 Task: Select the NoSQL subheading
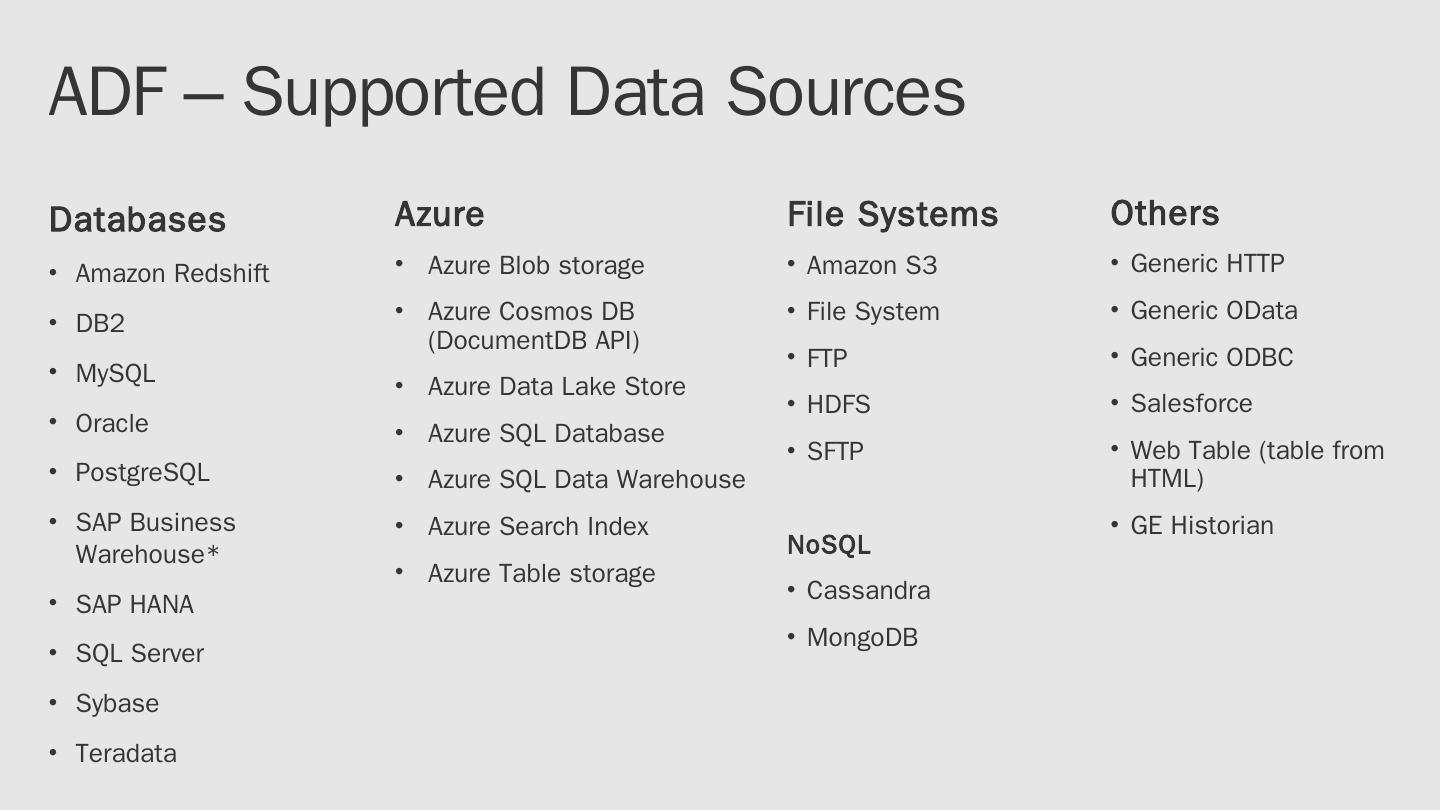tap(828, 545)
